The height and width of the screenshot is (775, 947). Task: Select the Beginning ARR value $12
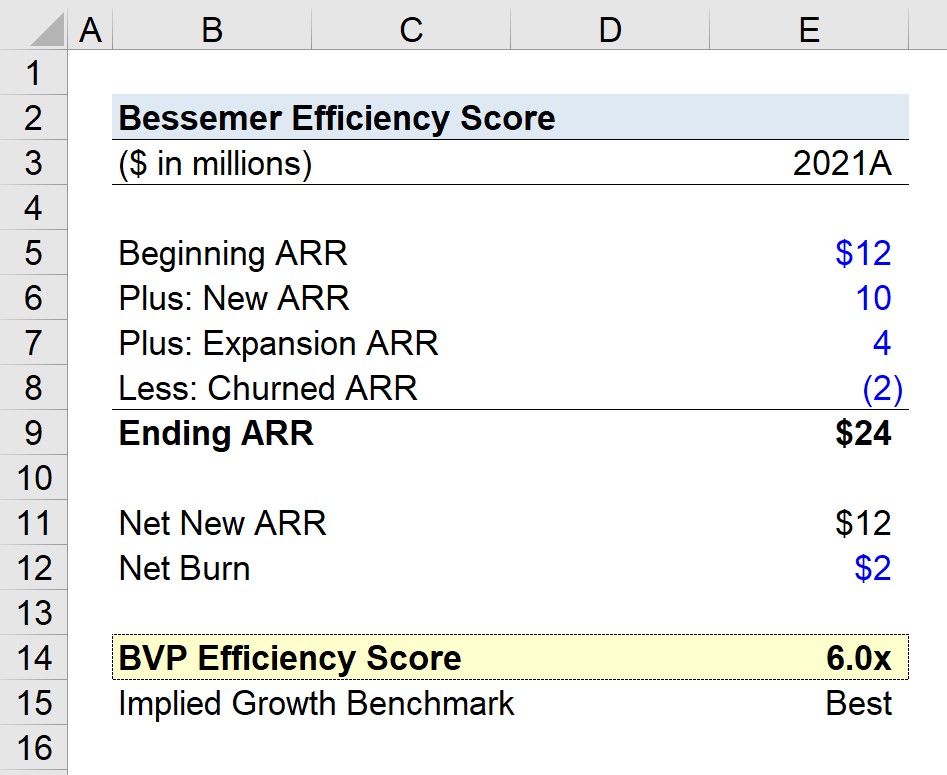coord(863,253)
